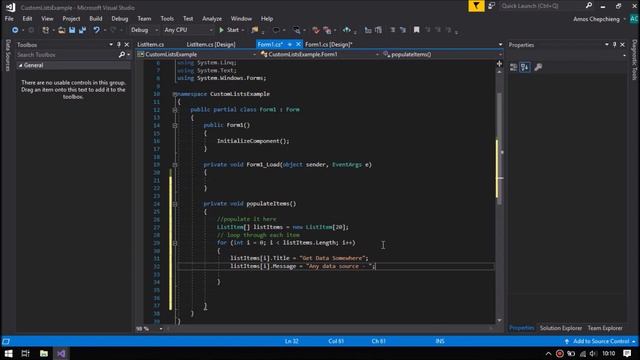Image resolution: width=640 pixels, height=360 pixels.
Task: Toggle auto-hide pin on Properties panel
Action: [x=614, y=44]
